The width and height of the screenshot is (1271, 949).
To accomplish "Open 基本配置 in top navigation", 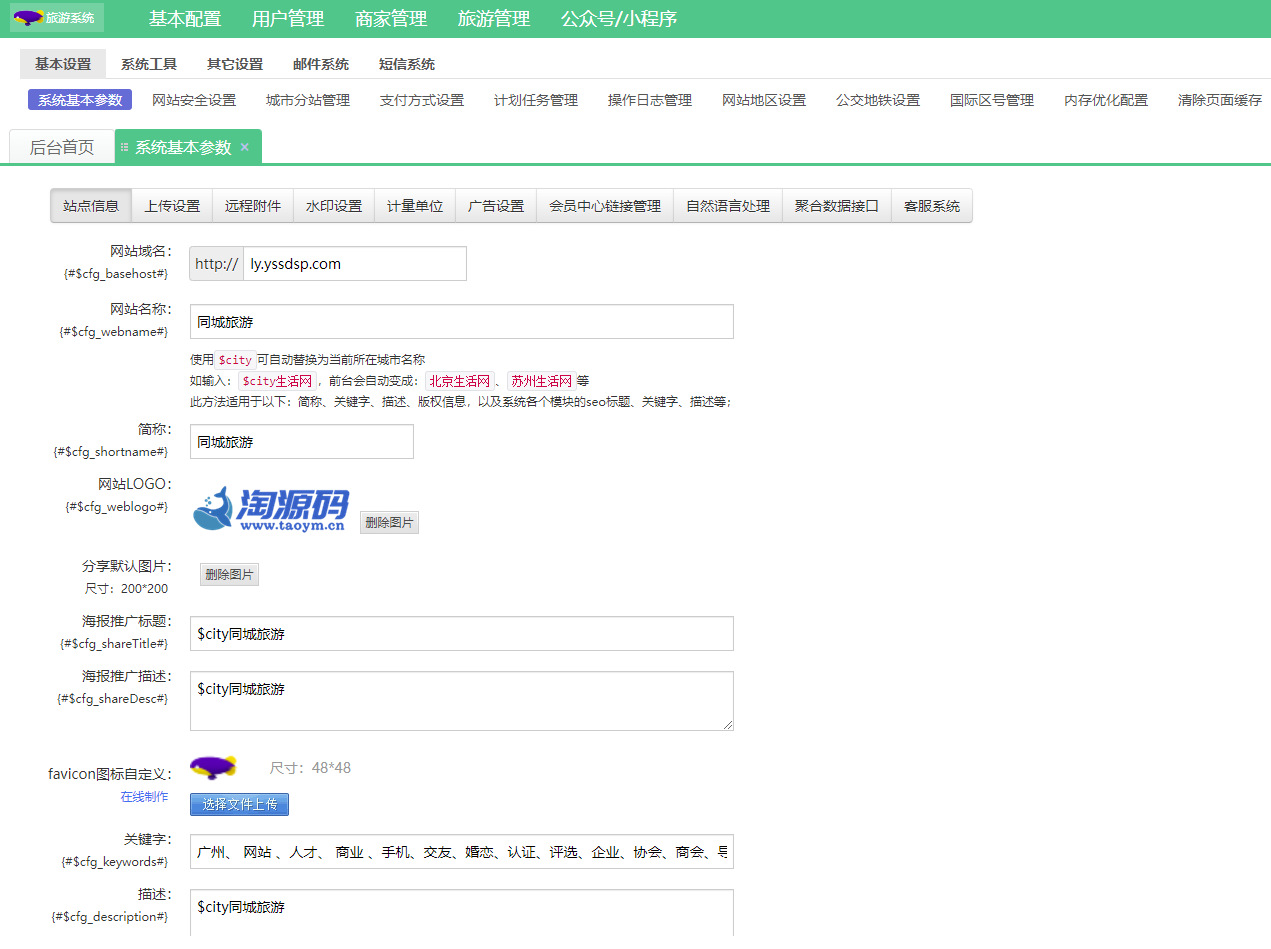I will coord(185,18).
